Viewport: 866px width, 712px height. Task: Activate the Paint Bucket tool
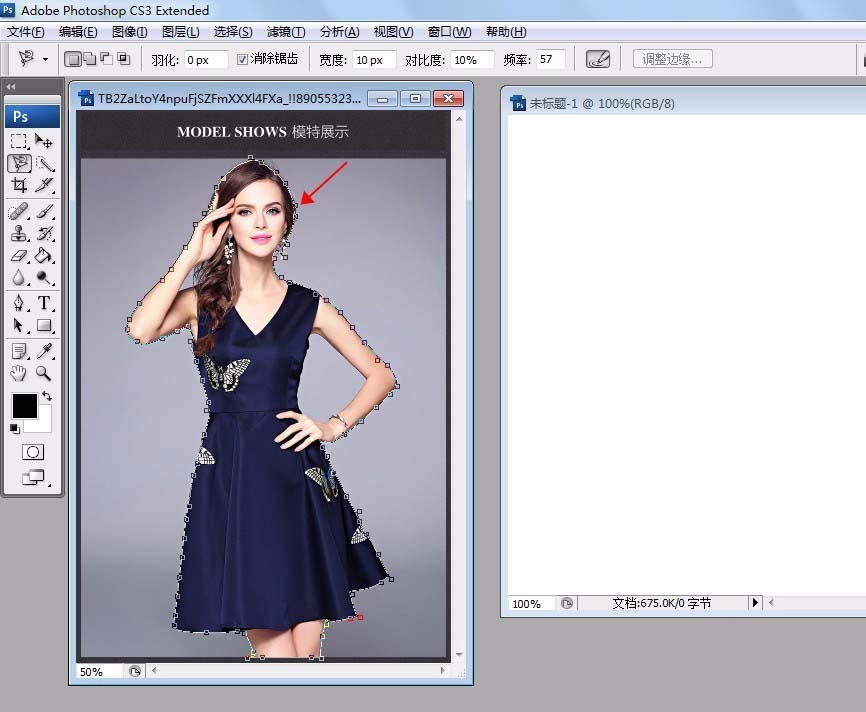point(45,256)
